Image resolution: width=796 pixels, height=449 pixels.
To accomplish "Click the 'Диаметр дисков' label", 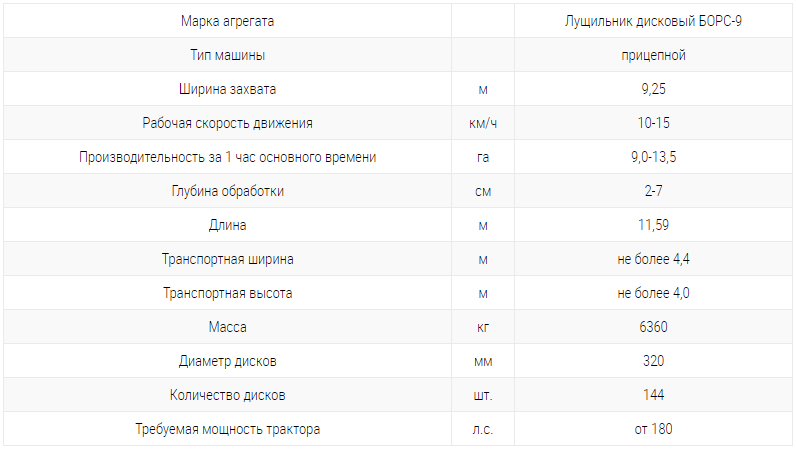I will coord(227,361).
